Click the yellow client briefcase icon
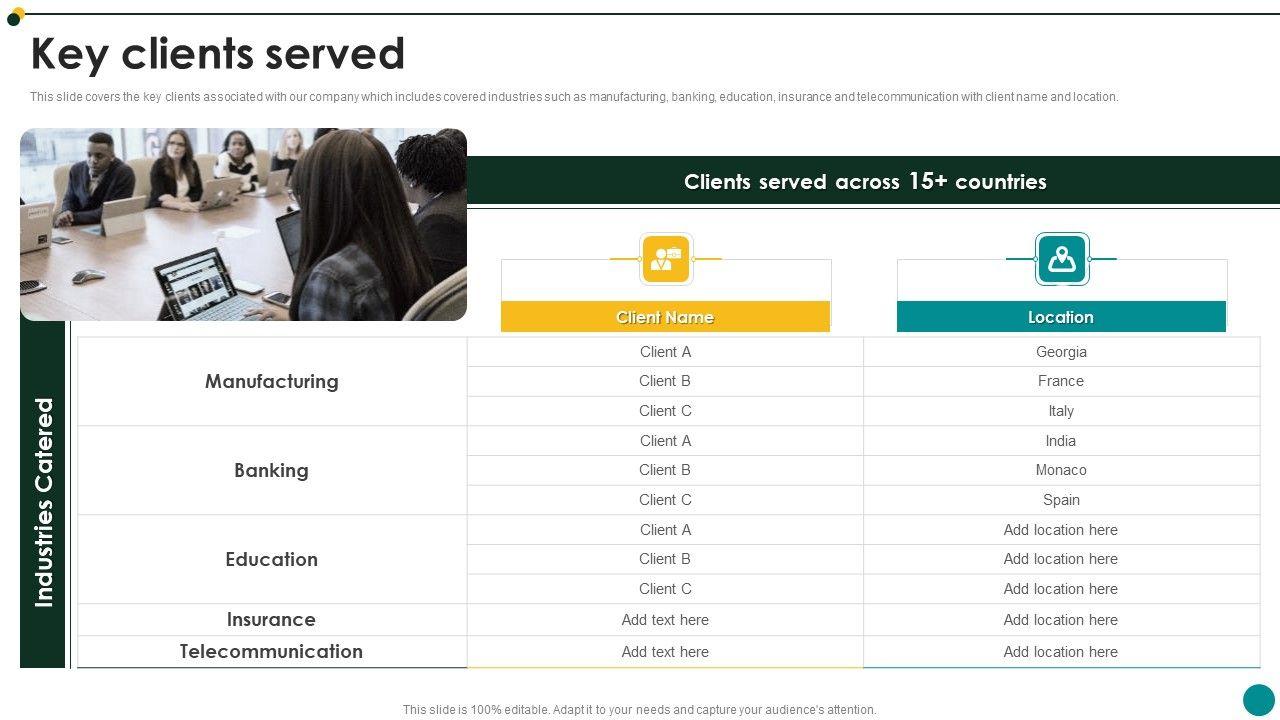Screen dimensions: 1280x720 665,259
